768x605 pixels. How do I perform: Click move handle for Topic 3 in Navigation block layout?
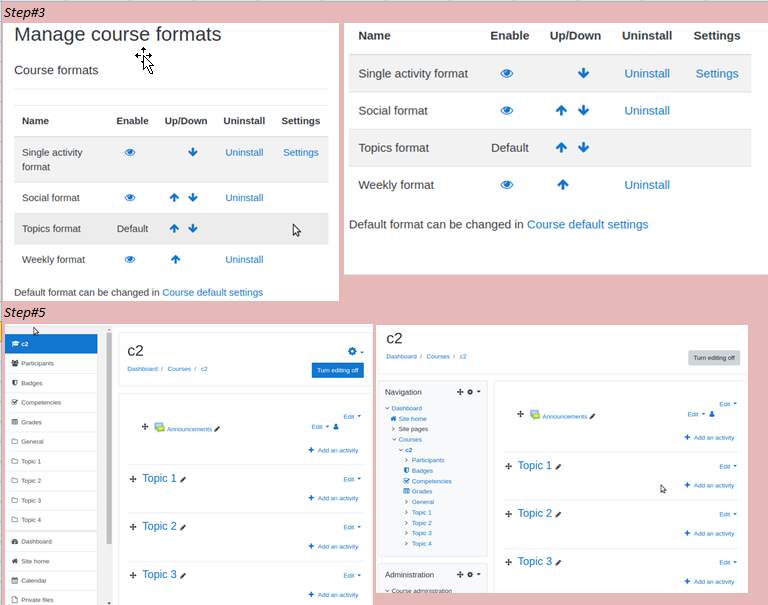pos(508,562)
